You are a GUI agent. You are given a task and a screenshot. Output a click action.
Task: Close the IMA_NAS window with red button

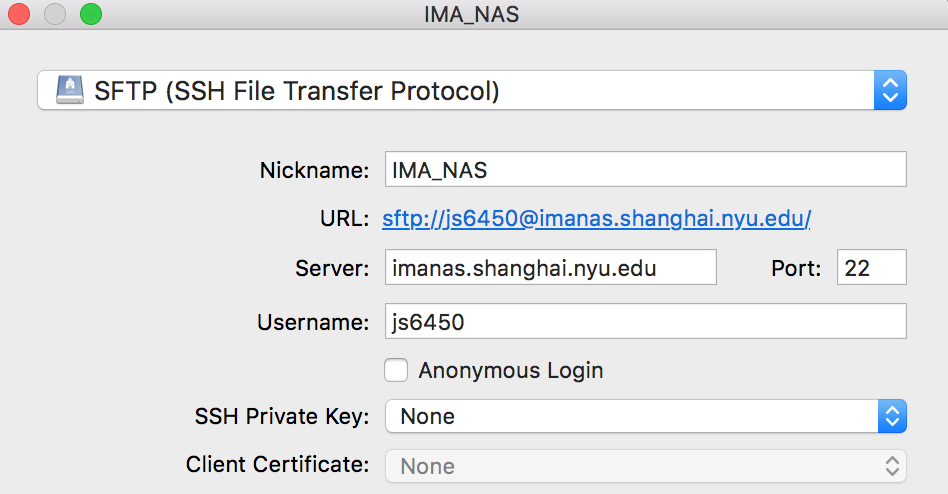(x=19, y=13)
